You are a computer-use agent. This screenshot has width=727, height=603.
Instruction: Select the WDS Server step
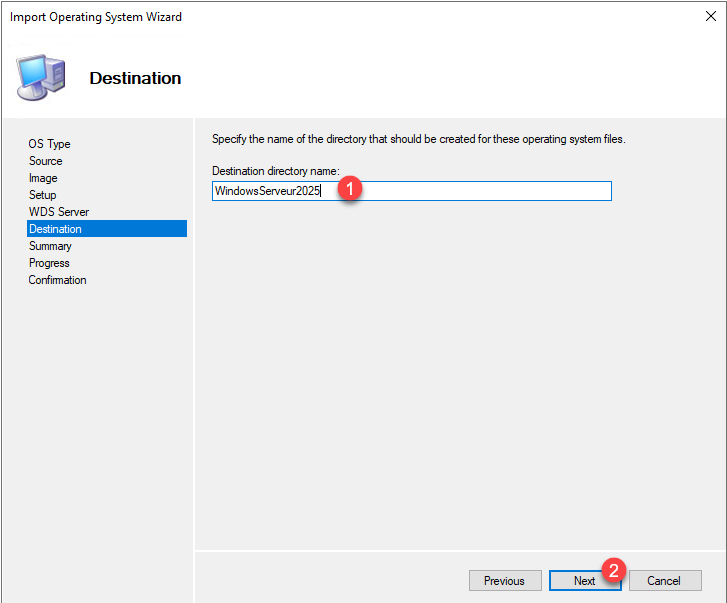(x=58, y=212)
